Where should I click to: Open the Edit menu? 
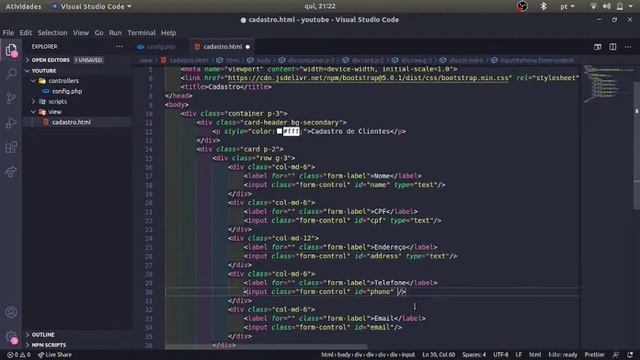coord(25,33)
